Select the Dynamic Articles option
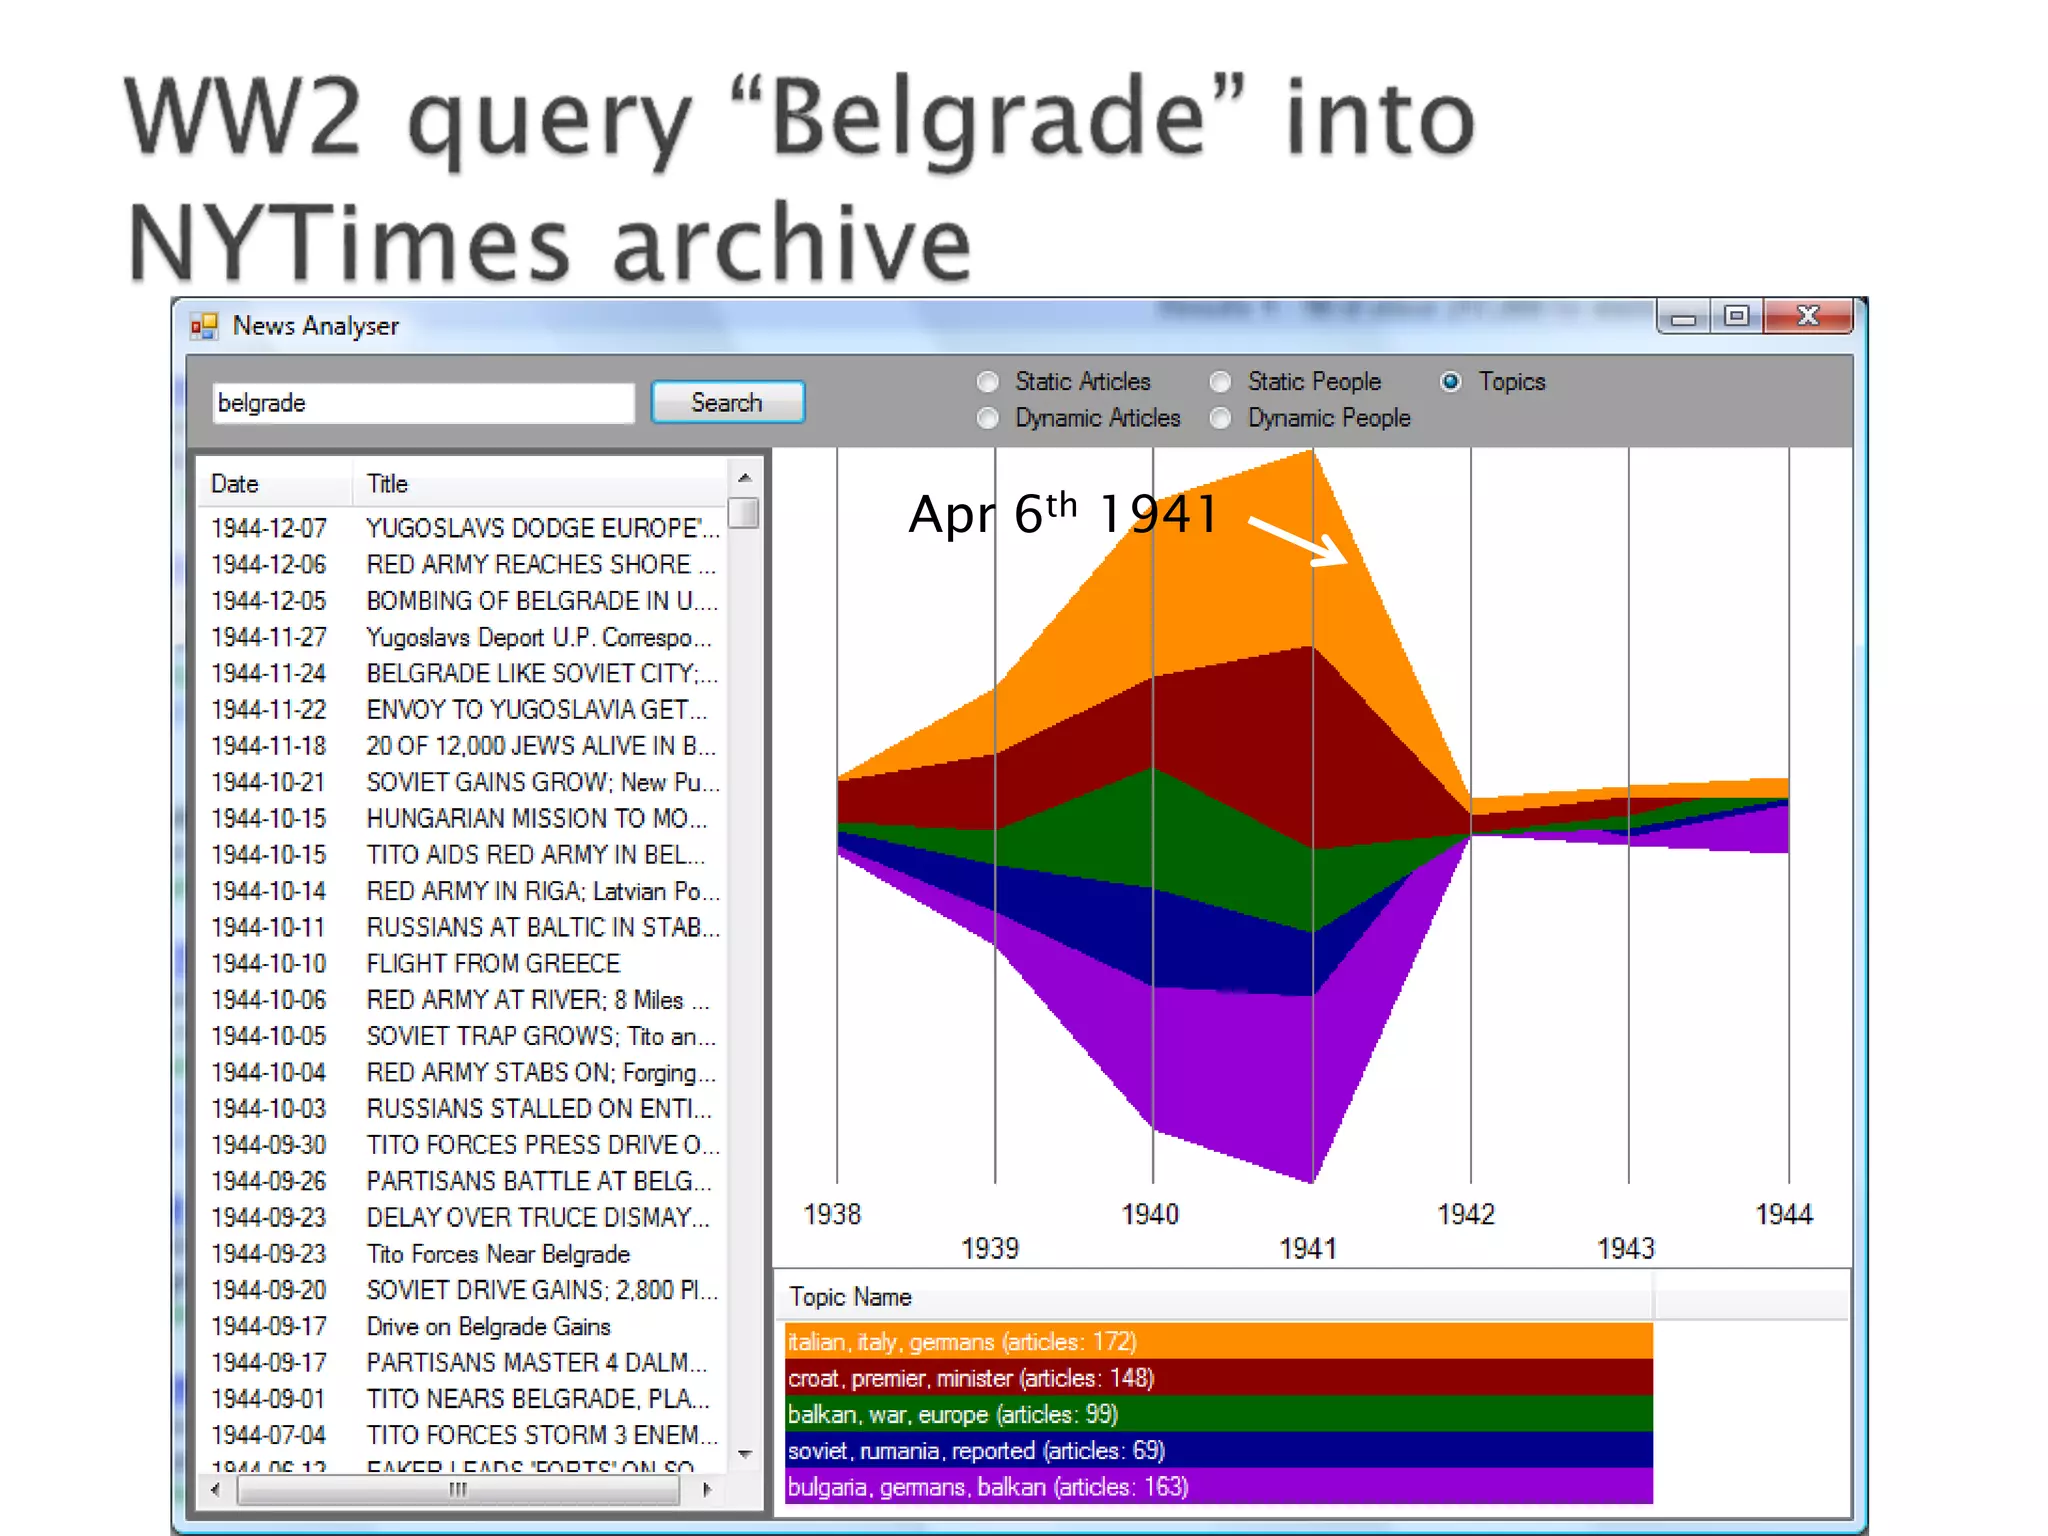This screenshot has height=1536, width=2048. [988, 418]
